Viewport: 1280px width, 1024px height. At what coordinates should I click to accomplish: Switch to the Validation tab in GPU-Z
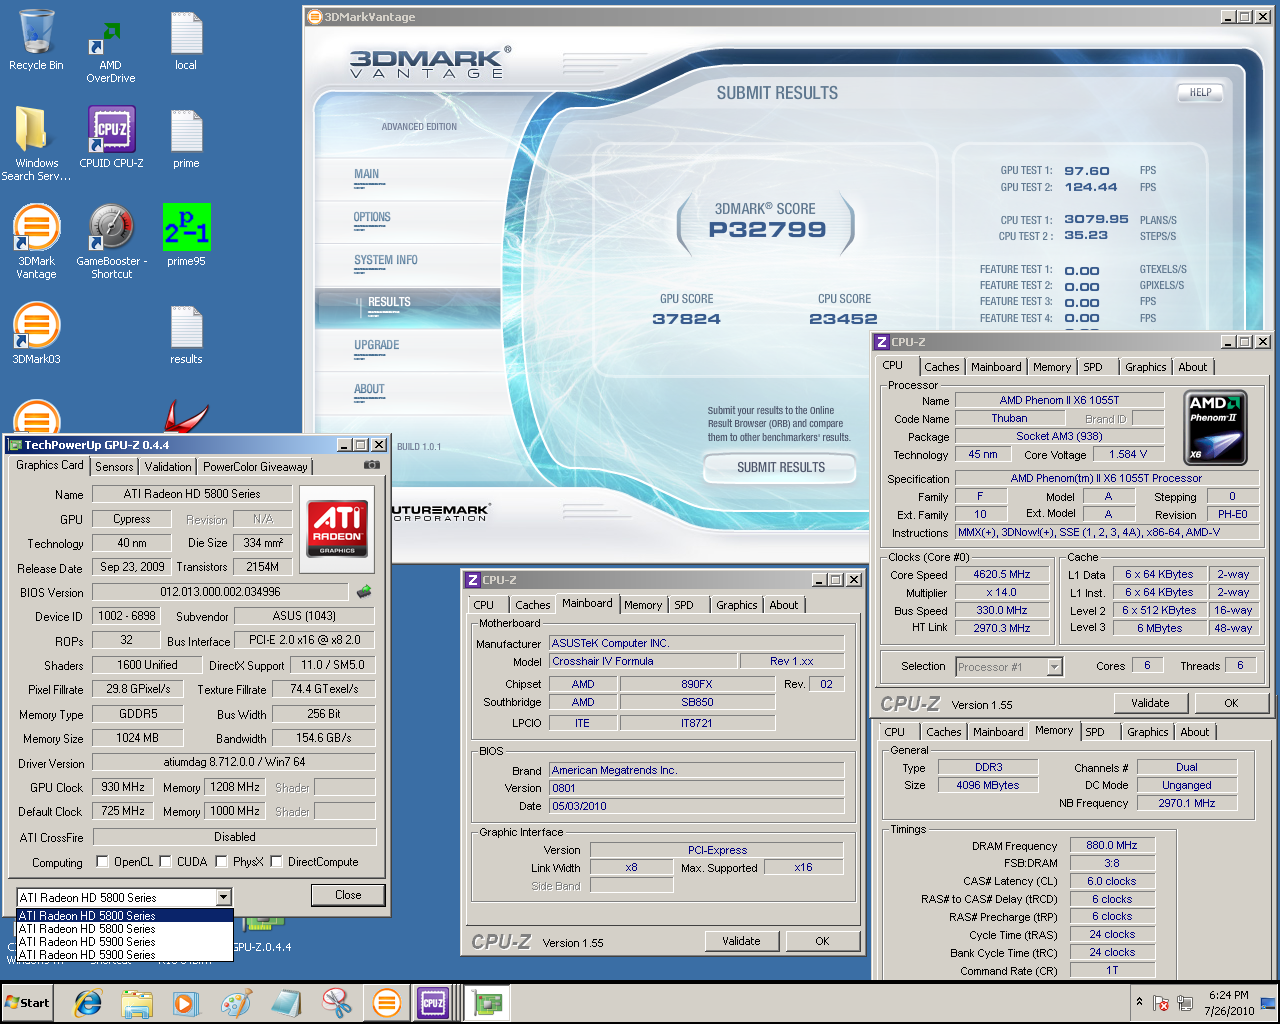coord(168,467)
